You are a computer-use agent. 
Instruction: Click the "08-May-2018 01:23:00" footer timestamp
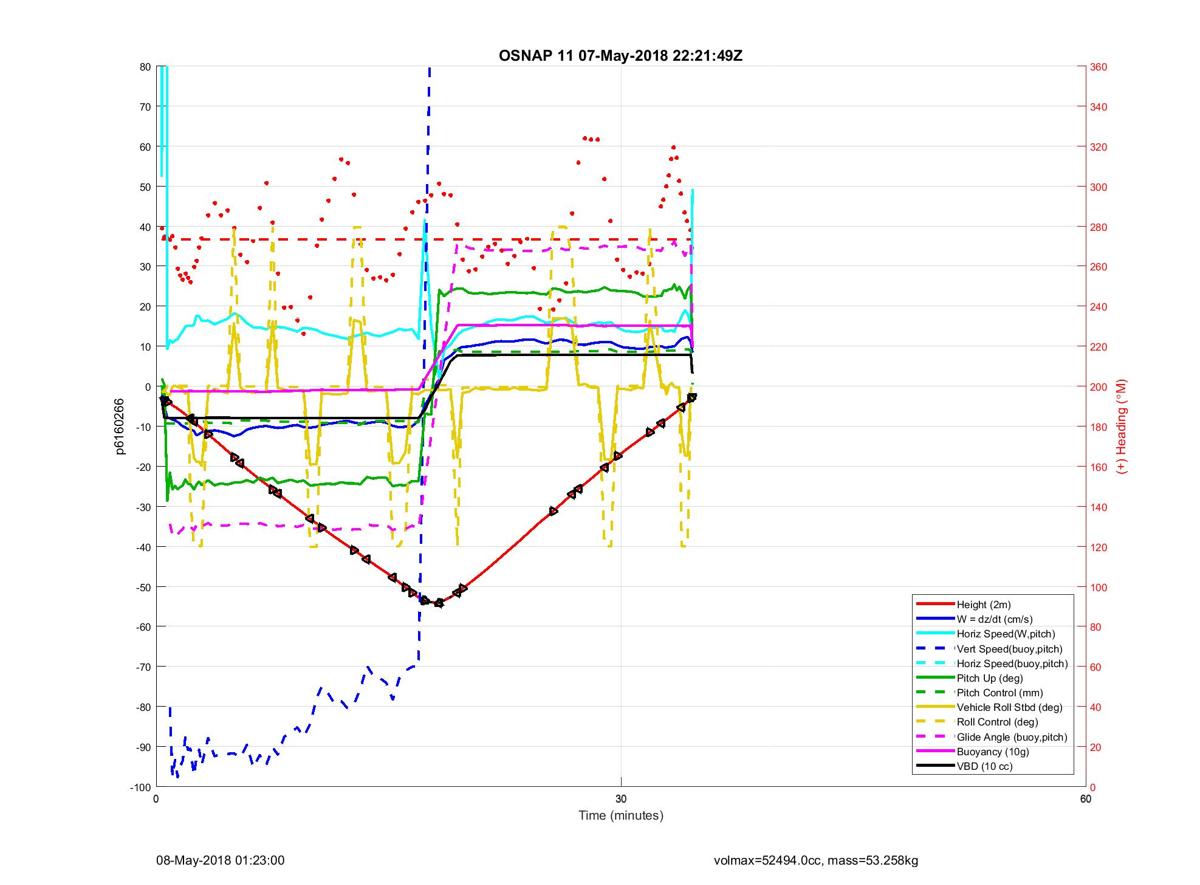coord(220,860)
